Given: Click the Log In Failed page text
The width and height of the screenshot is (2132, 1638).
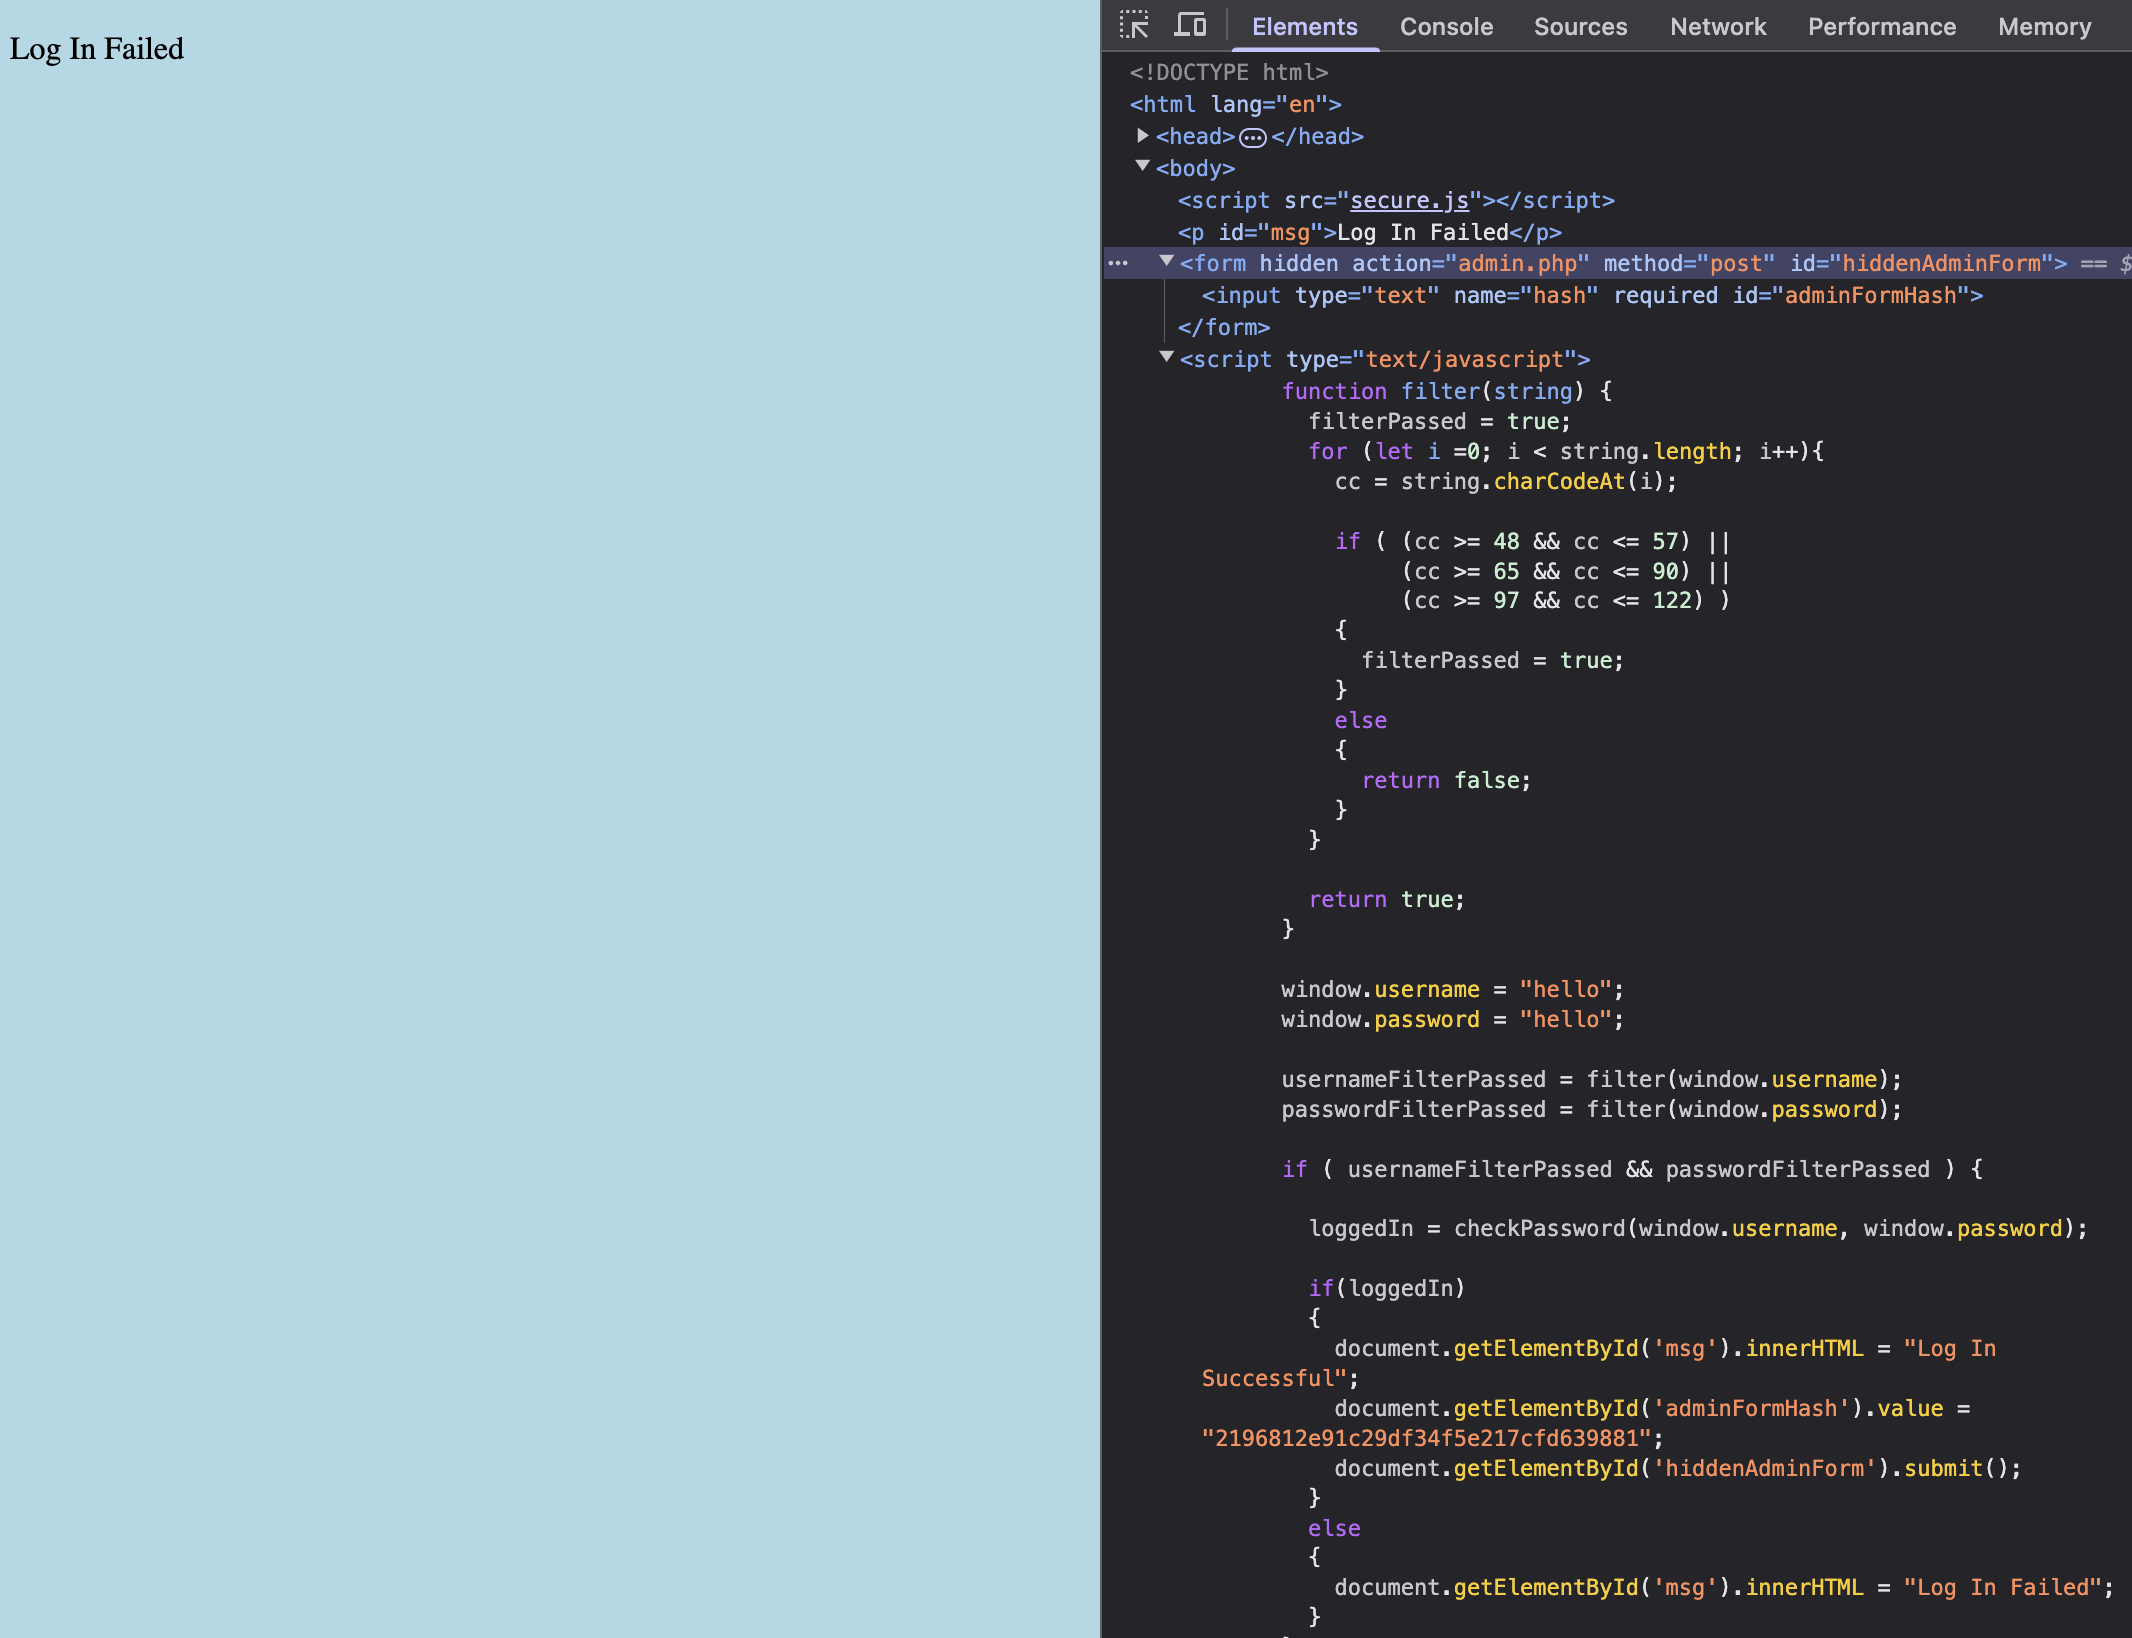Looking at the screenshot, I should [x=96, y=48].
